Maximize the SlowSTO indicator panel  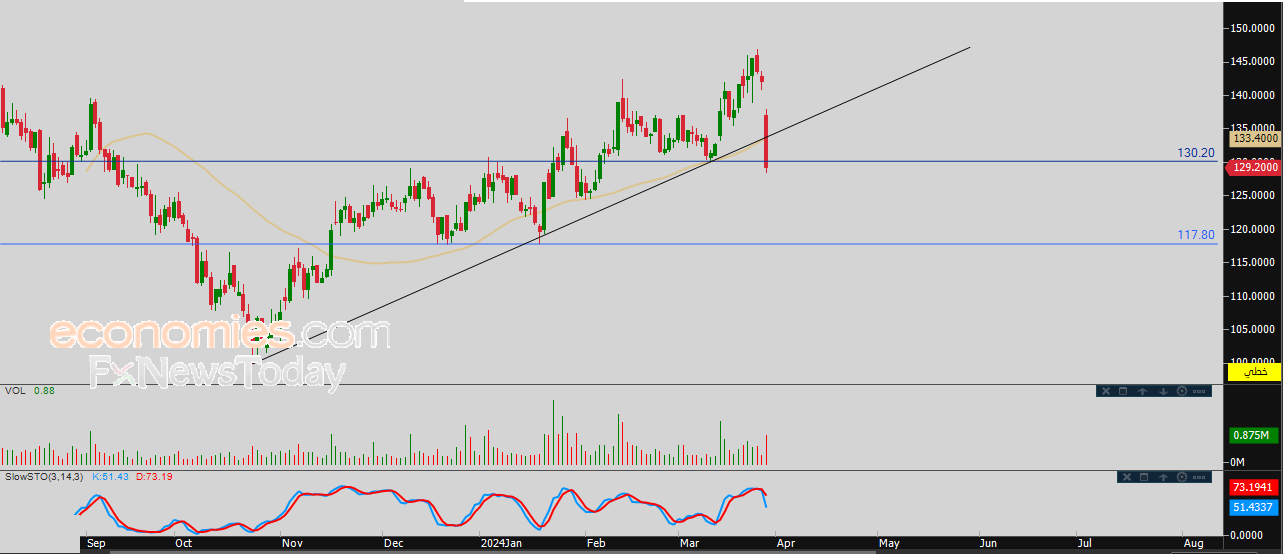pos(1144,477)
